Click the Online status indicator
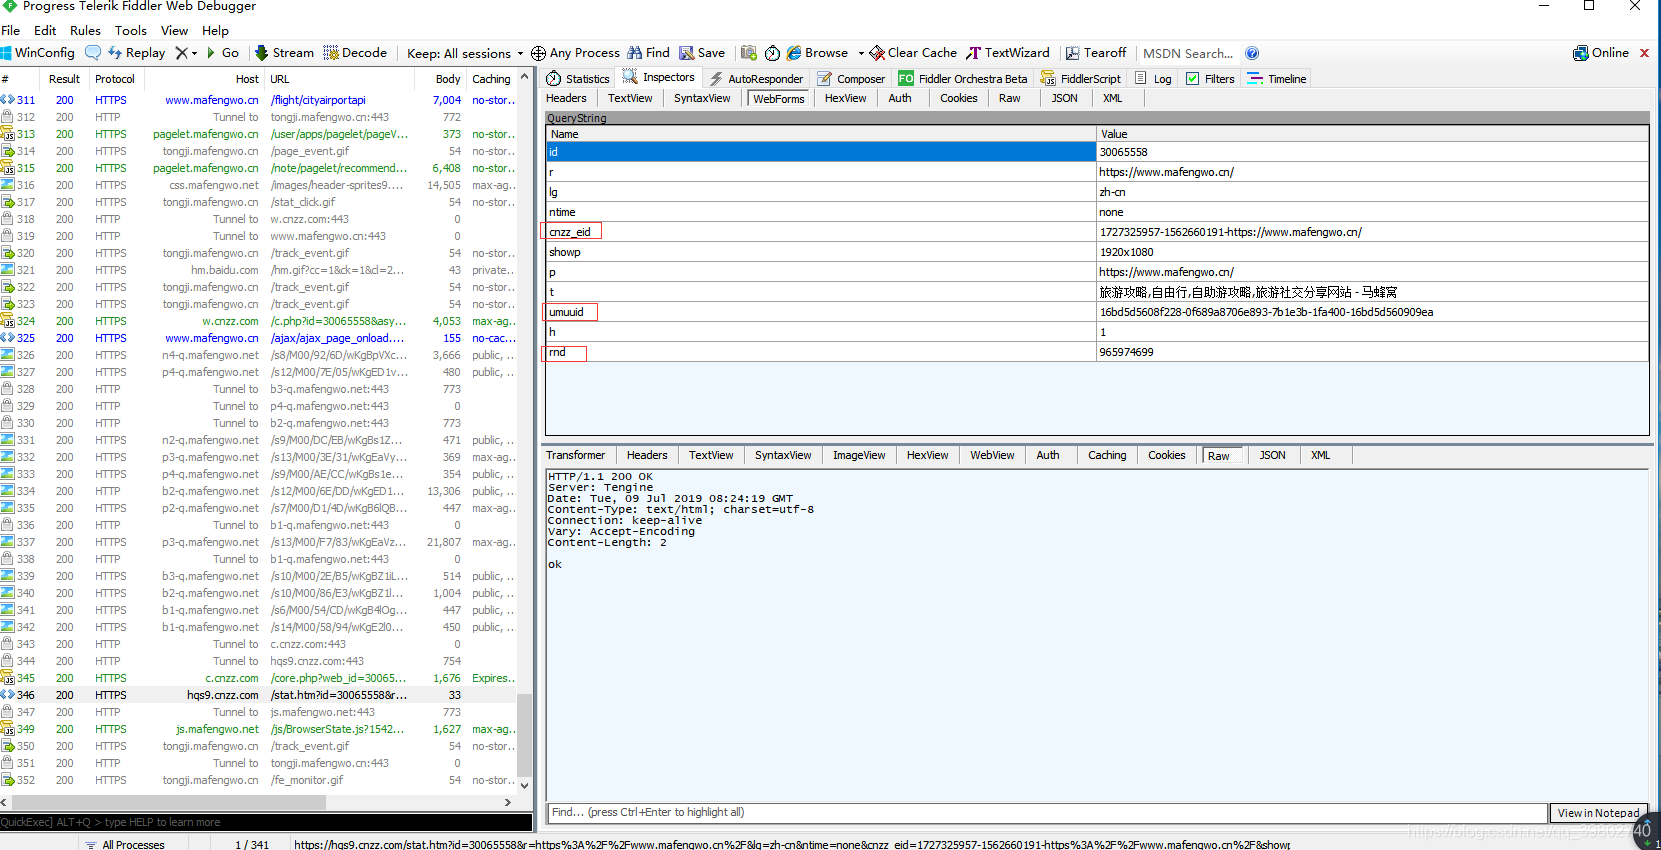 coord(1601,53)
